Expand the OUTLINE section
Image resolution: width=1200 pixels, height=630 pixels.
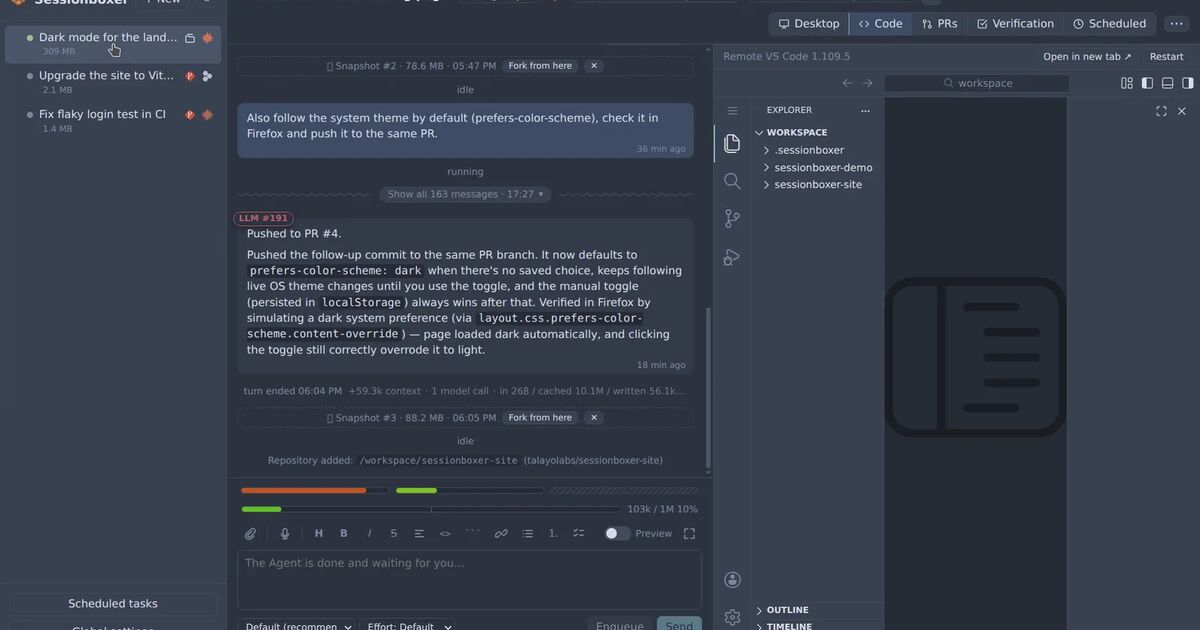(x=787, y=610)
